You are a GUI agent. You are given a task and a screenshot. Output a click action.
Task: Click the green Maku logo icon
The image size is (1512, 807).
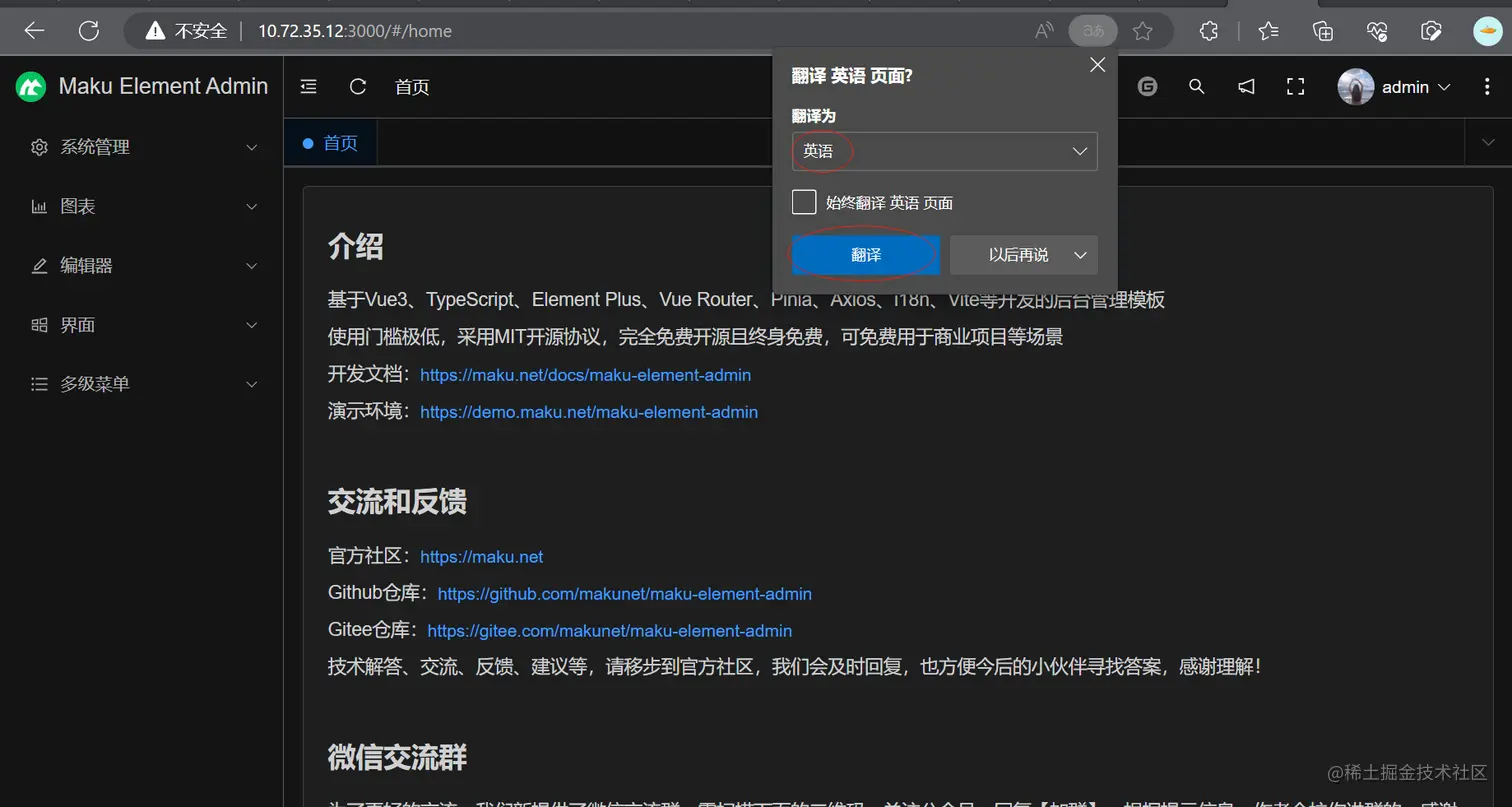pyautogui.click(x=31, y=87)
